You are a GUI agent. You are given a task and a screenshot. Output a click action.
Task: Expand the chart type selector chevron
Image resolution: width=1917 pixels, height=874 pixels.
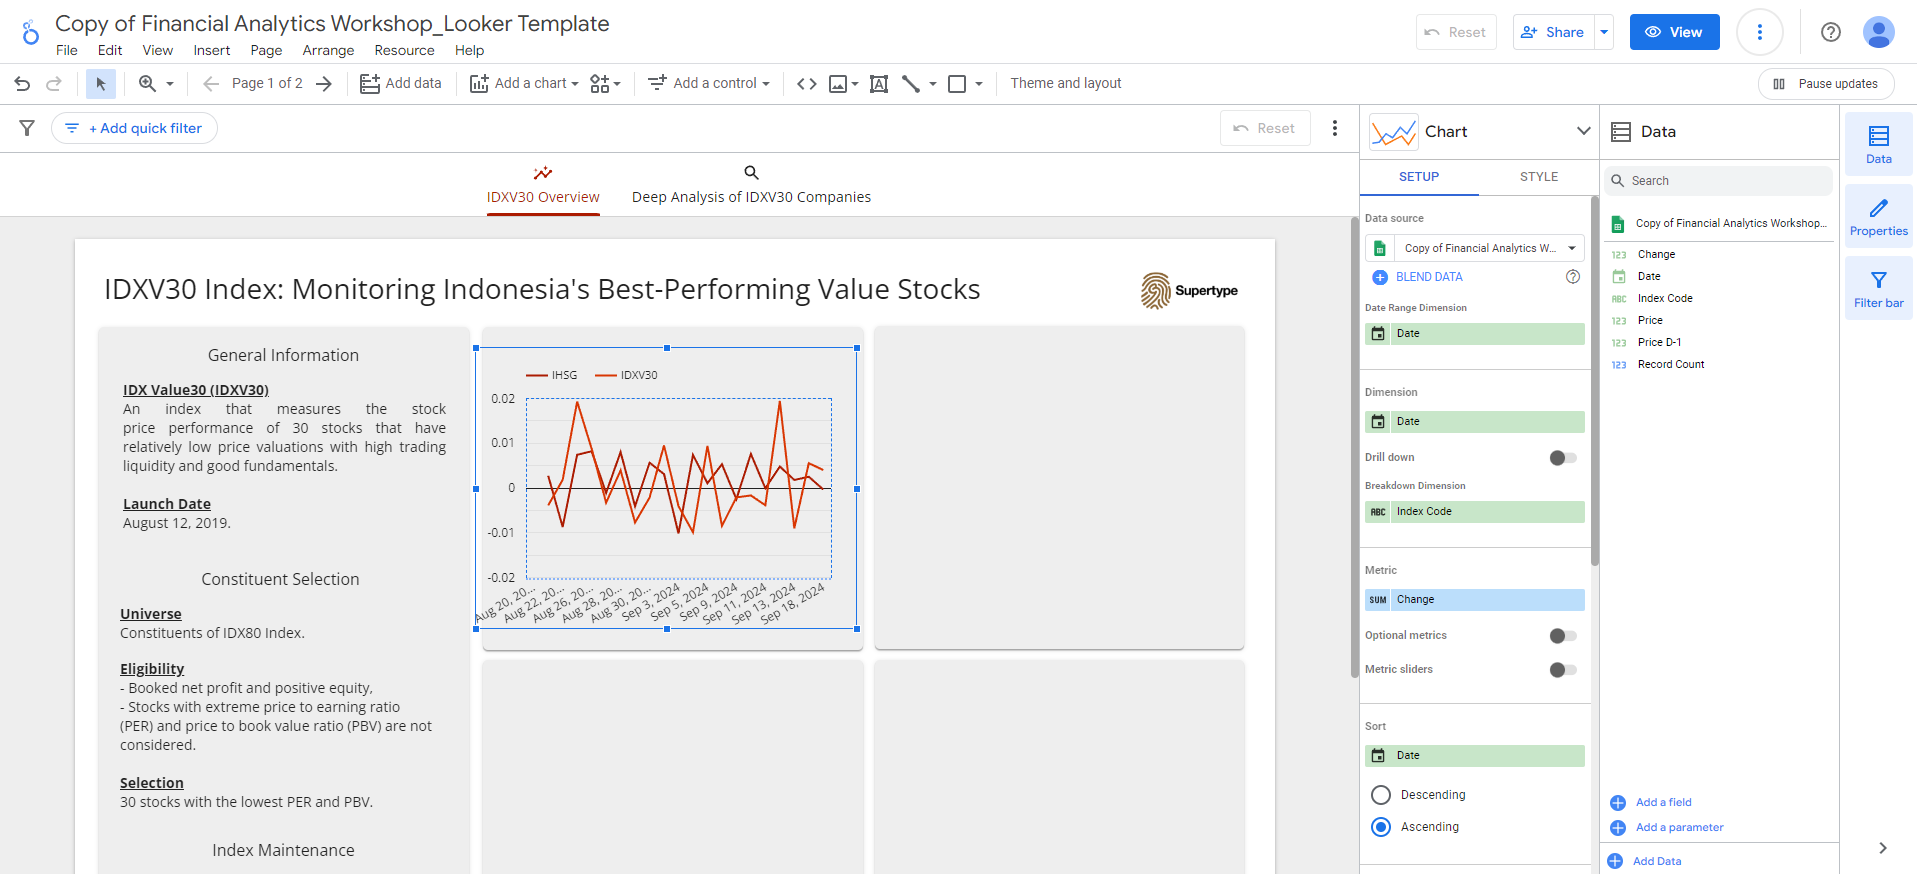pos(1583,131)
